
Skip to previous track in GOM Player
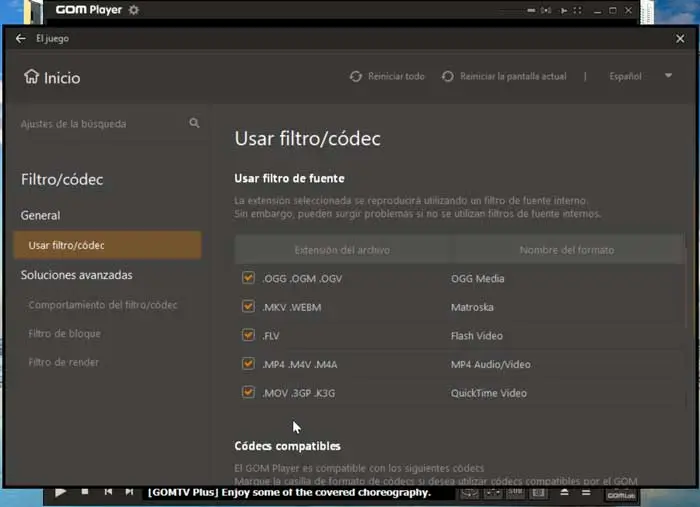[x=108, y=492]
